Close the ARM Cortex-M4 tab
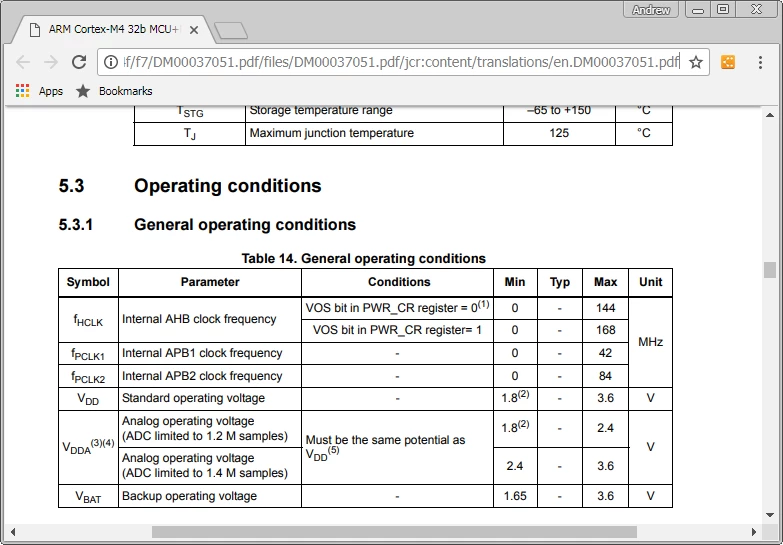The image size is (783, 545). (x=194, y=30)
